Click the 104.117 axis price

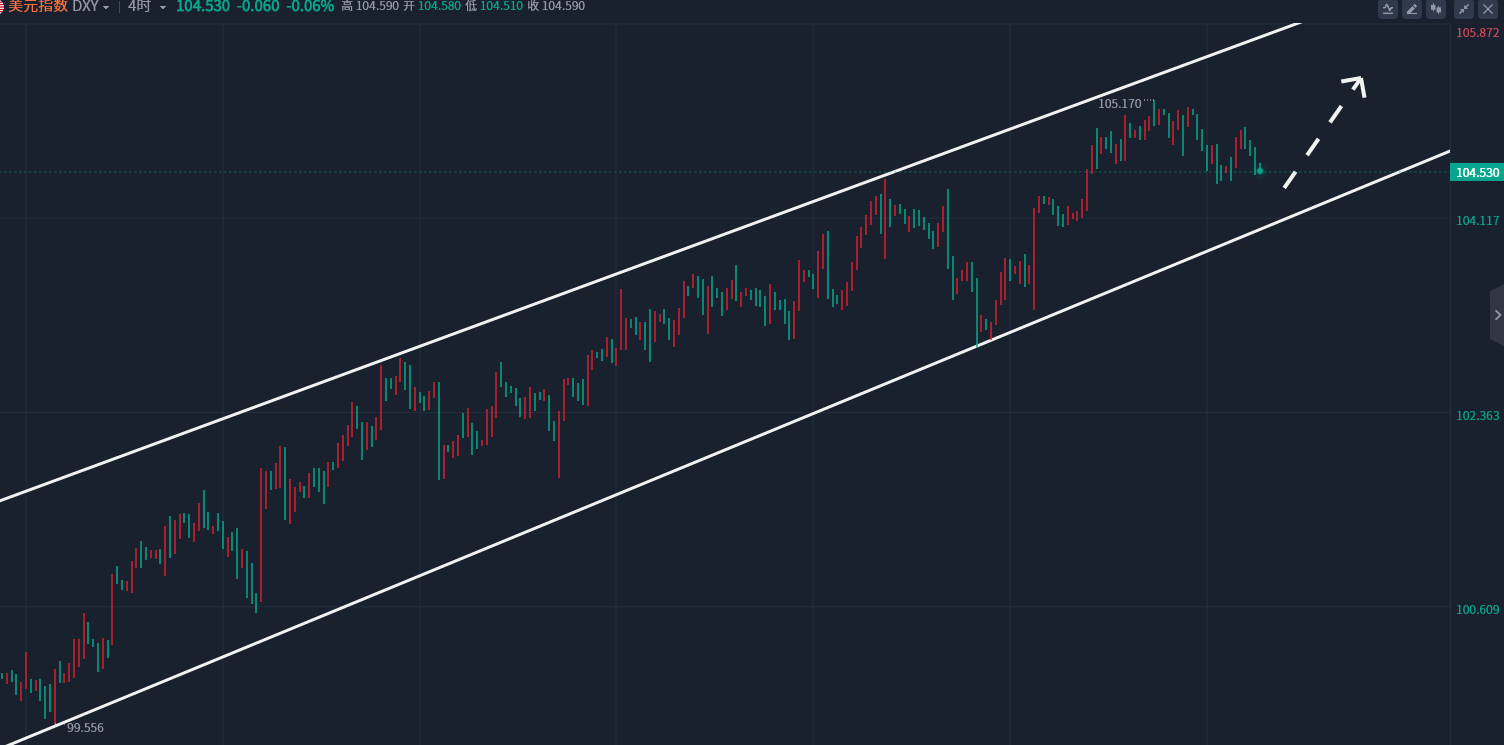tap(1477, 221)
